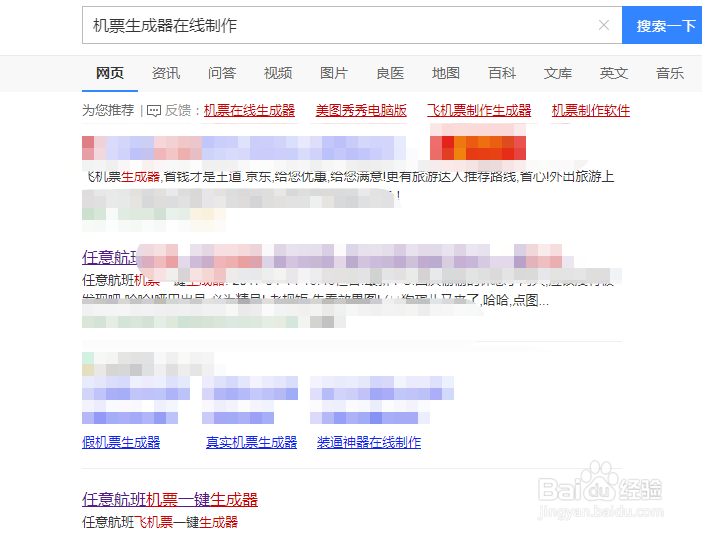Open suggested search 机票在线生成器
The height and width of the screenshot is (536, 702).
(249, 110)
